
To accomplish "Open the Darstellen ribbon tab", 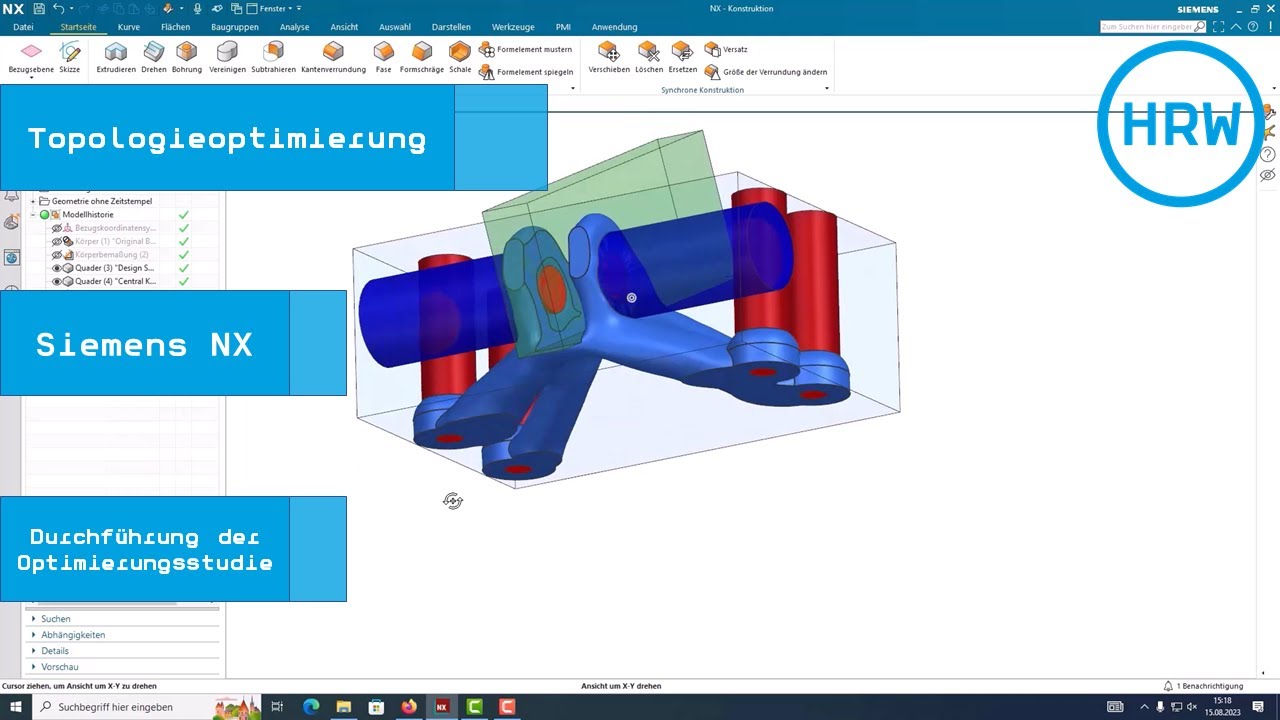I will pyautogui.click(x=451, y=27).
